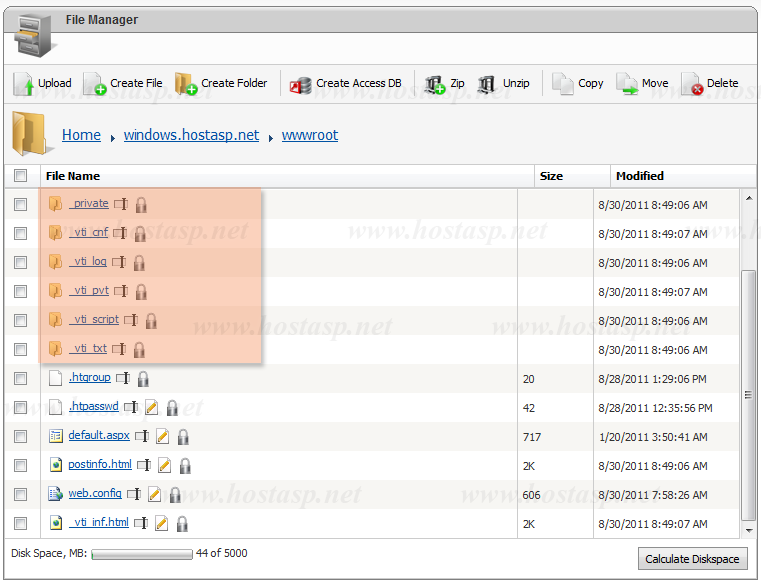Viewport: 761px width, 582px height.
Task: Select the checkbox beside postinfo.html
Action: tap(21, 465)
